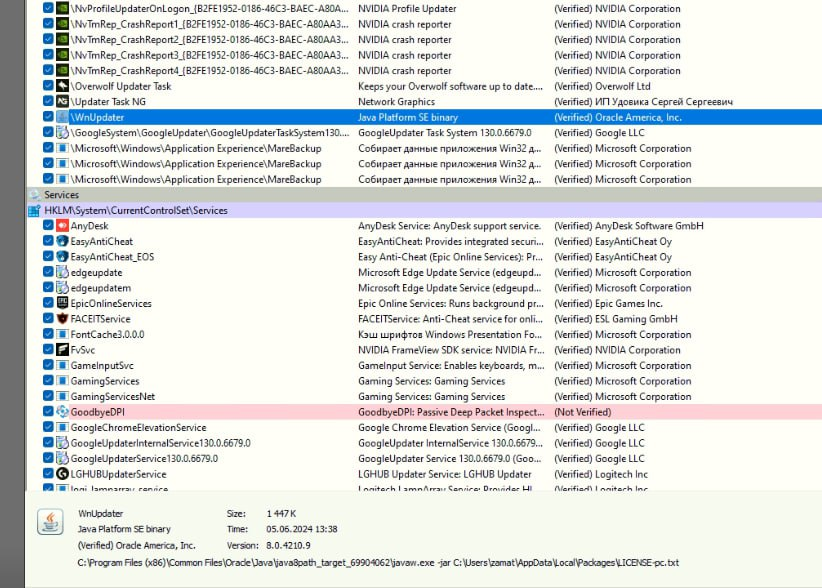Image resolution: width=822 pixels, height=588 pixels.
Task: Click 'GoogleUpdater Task System 130.0.6679.0' description
Action: (x=445, y=133)
